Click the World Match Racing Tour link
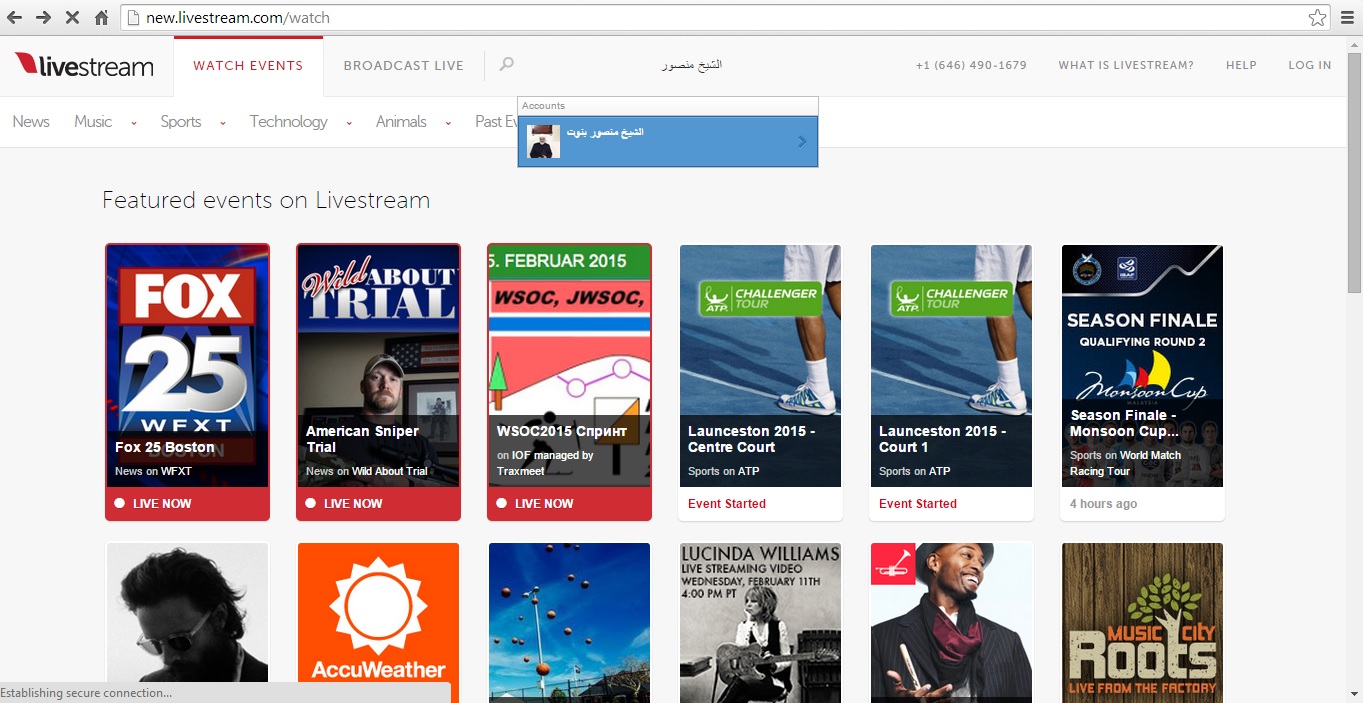This screenshot has width=1363, height=703. pyautogui.click(x=1125, y=463)
